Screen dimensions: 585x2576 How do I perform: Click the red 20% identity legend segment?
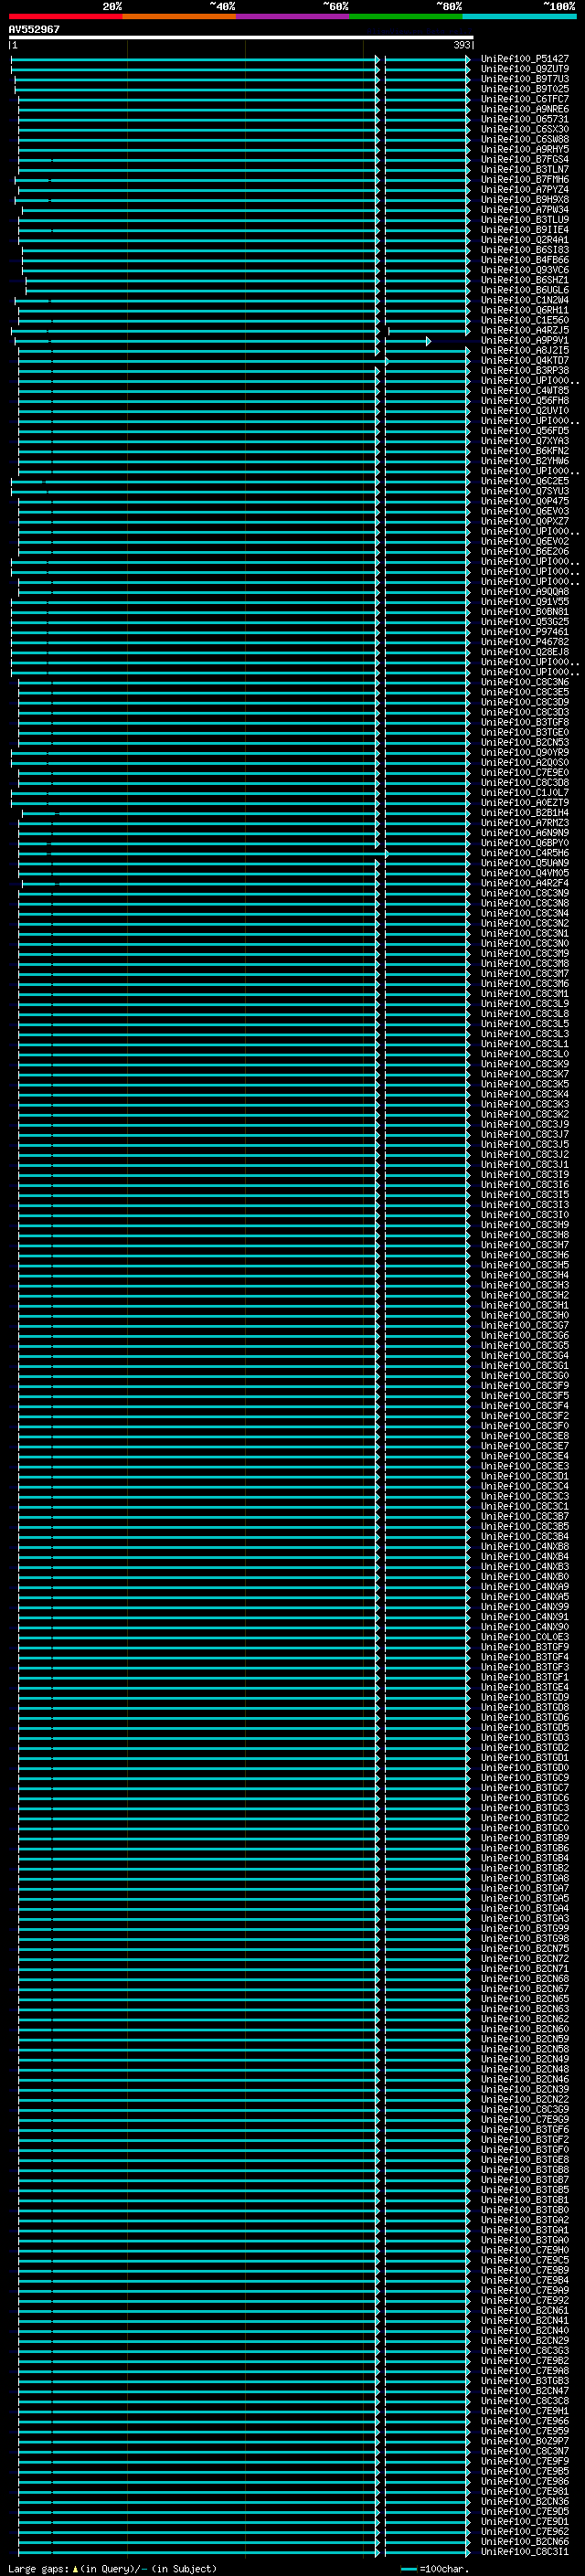pyautogui.click(x=66, y=16)
